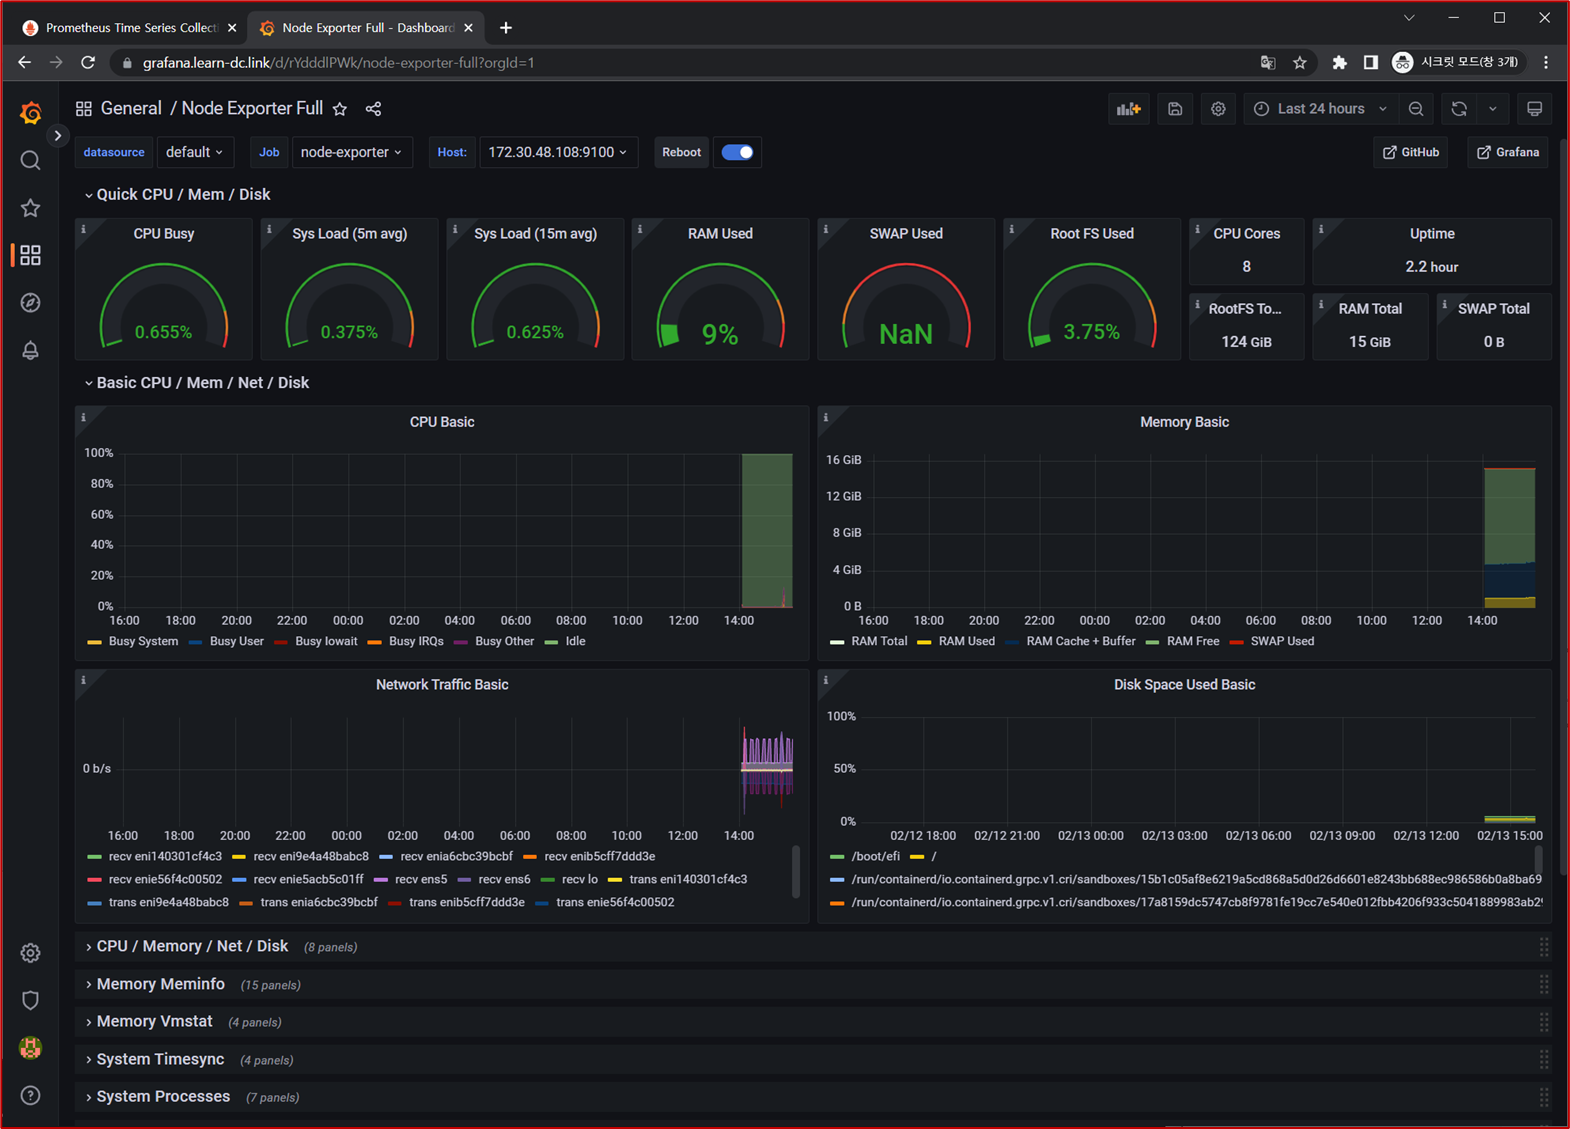Viewport: 1570px width, 1129px height.
Task: Switch to Prometheus Time Series browser tab
Action: (130, 28)
